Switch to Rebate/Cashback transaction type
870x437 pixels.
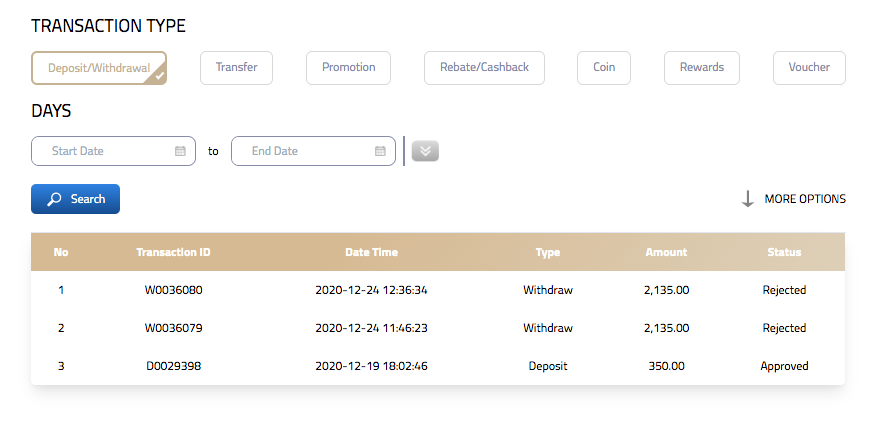(x=484, y=67)
